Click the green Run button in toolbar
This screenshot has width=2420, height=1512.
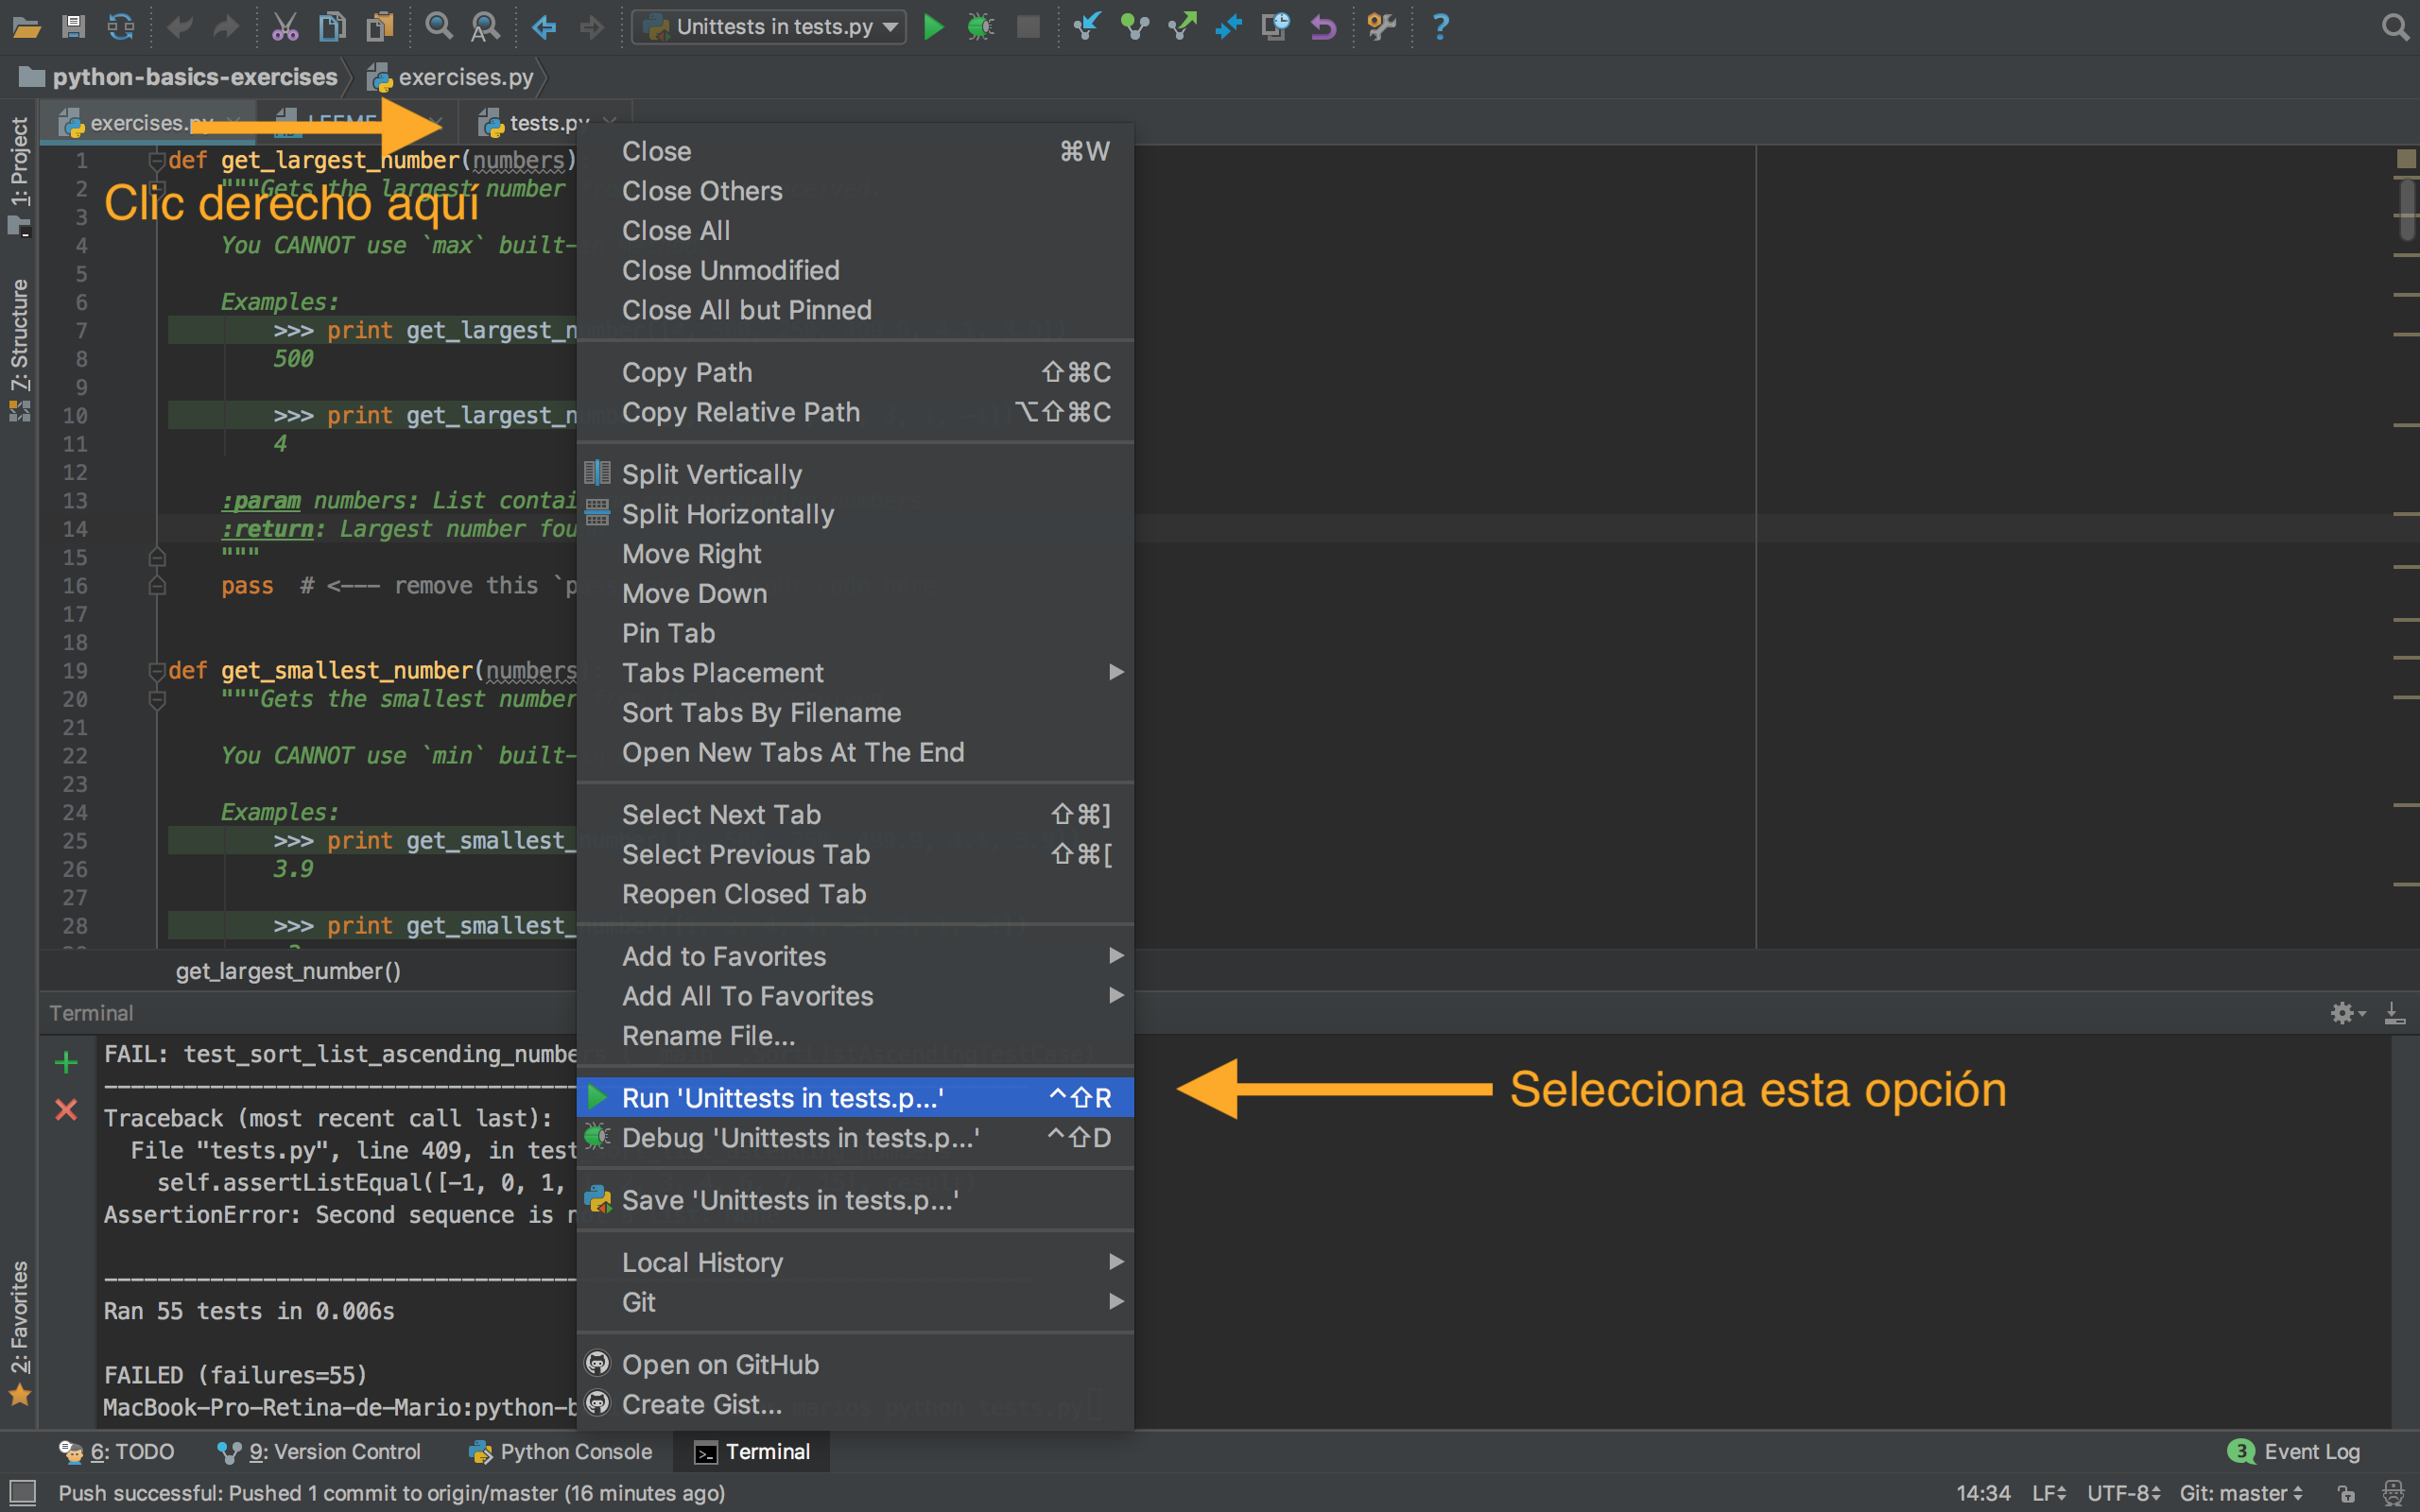[933, 27]
